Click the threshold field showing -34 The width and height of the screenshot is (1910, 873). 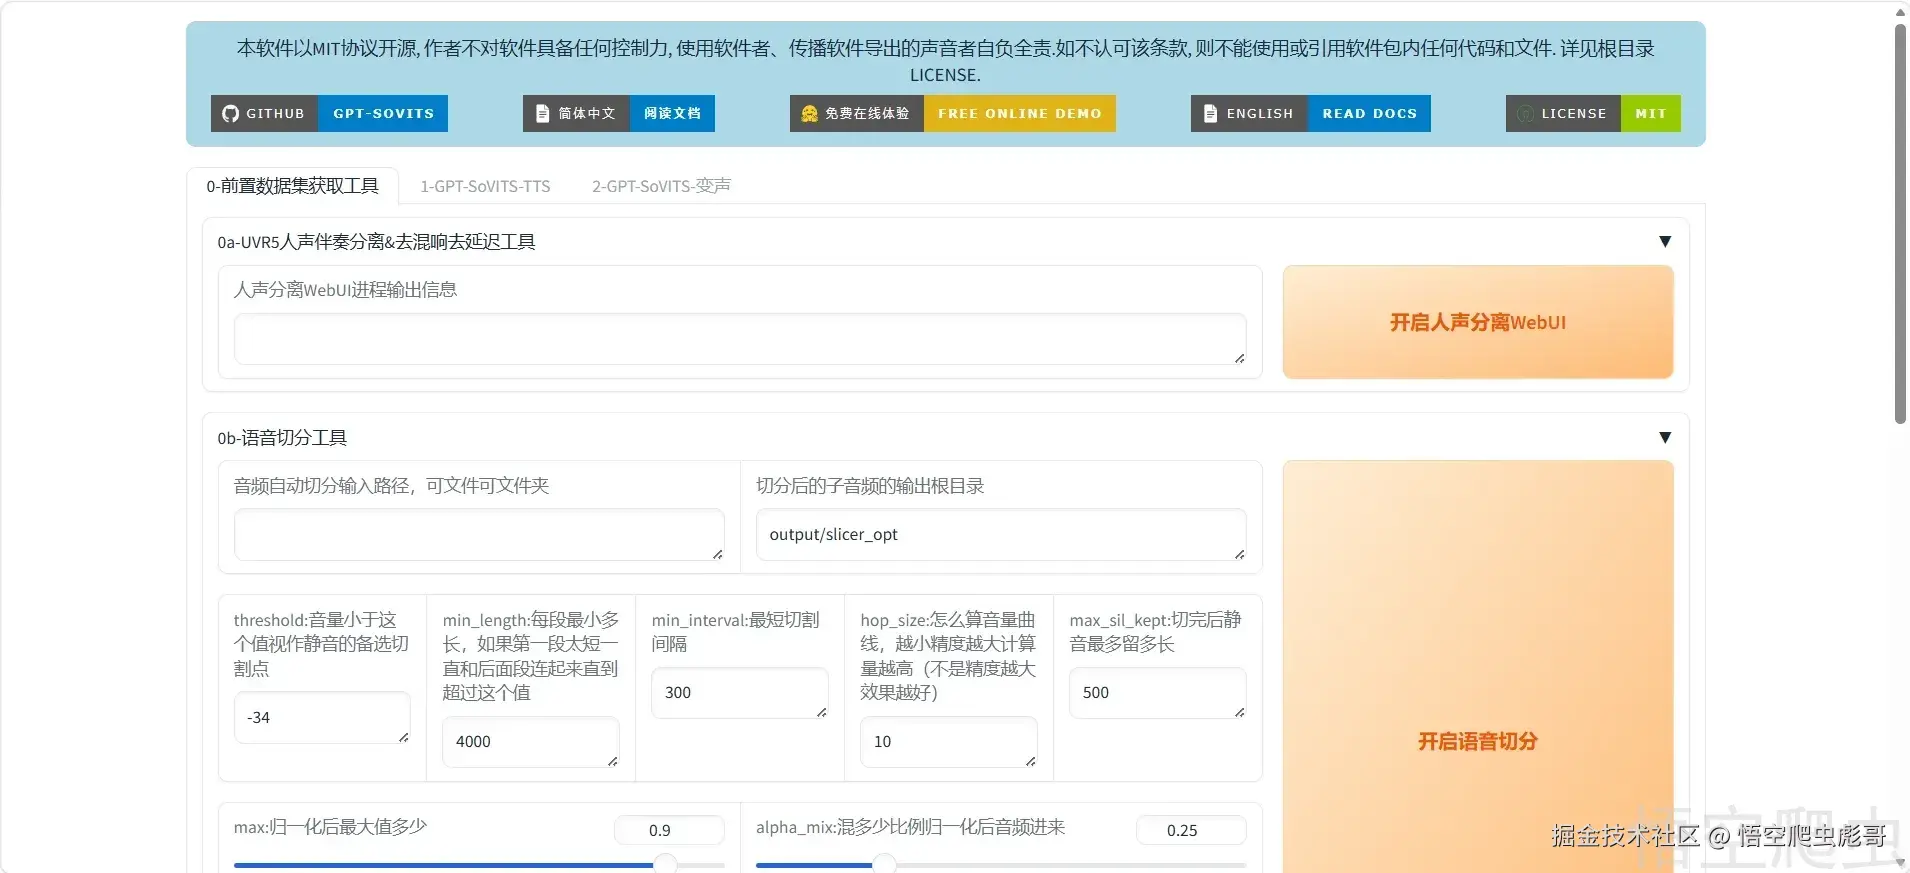coord(322,718)
